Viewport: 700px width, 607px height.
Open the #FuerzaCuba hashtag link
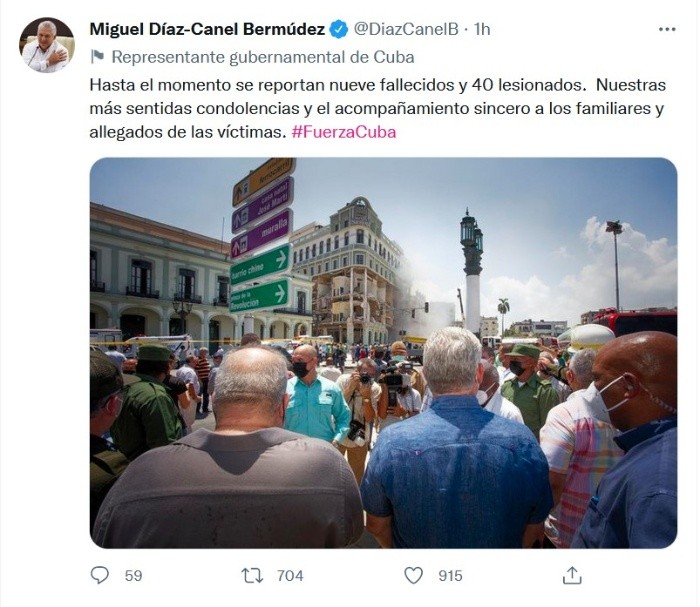point(344,132)
